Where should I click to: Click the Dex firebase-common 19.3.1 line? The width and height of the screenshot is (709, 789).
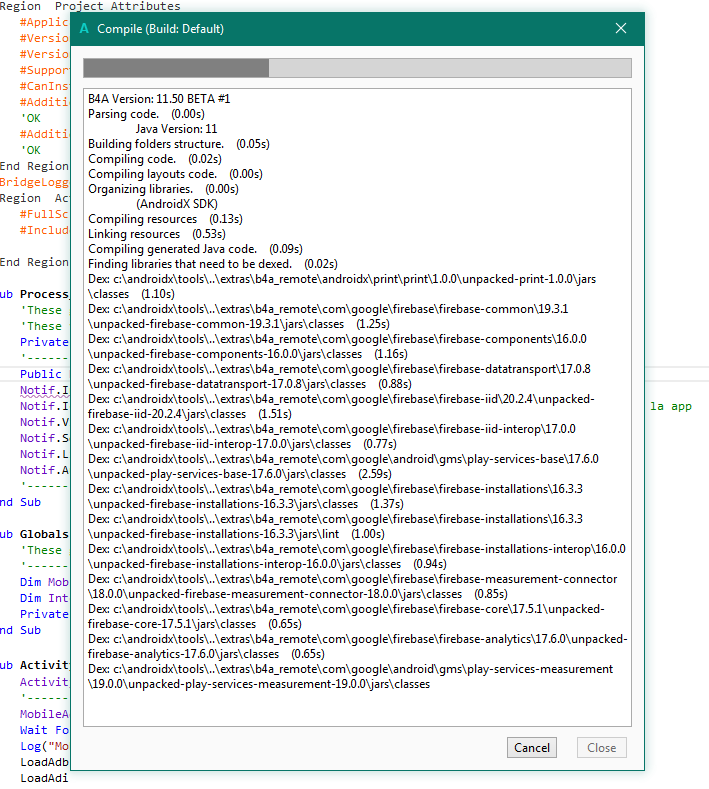pyautogui.click(x=328, y=317)
